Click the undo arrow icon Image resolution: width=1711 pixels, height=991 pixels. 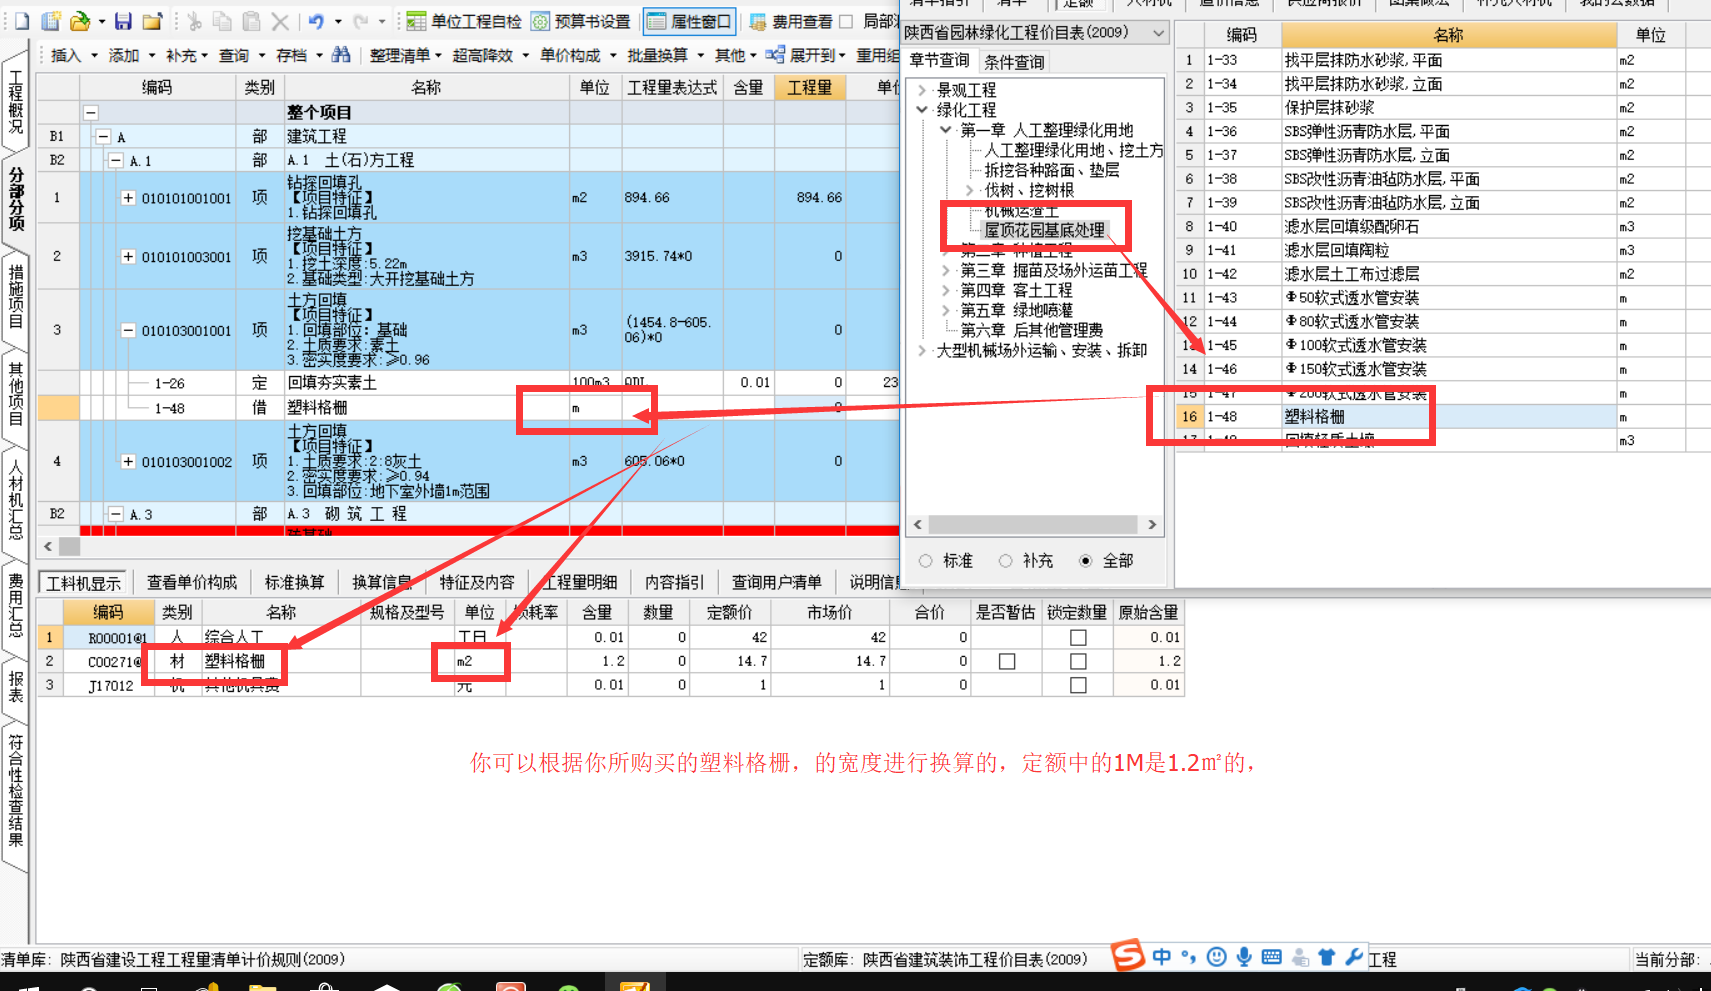(316, 21)
